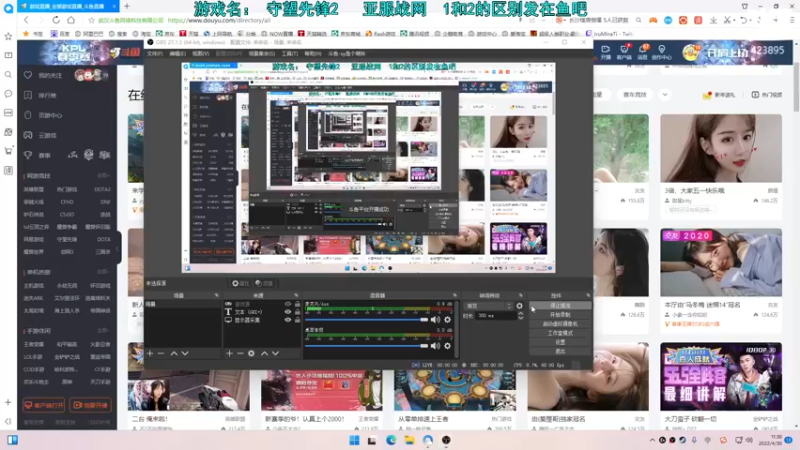Toggle lock on the text (GDI+) source
Screen dimensions: 800x450
pyautogui.click(x=297, y=312)
